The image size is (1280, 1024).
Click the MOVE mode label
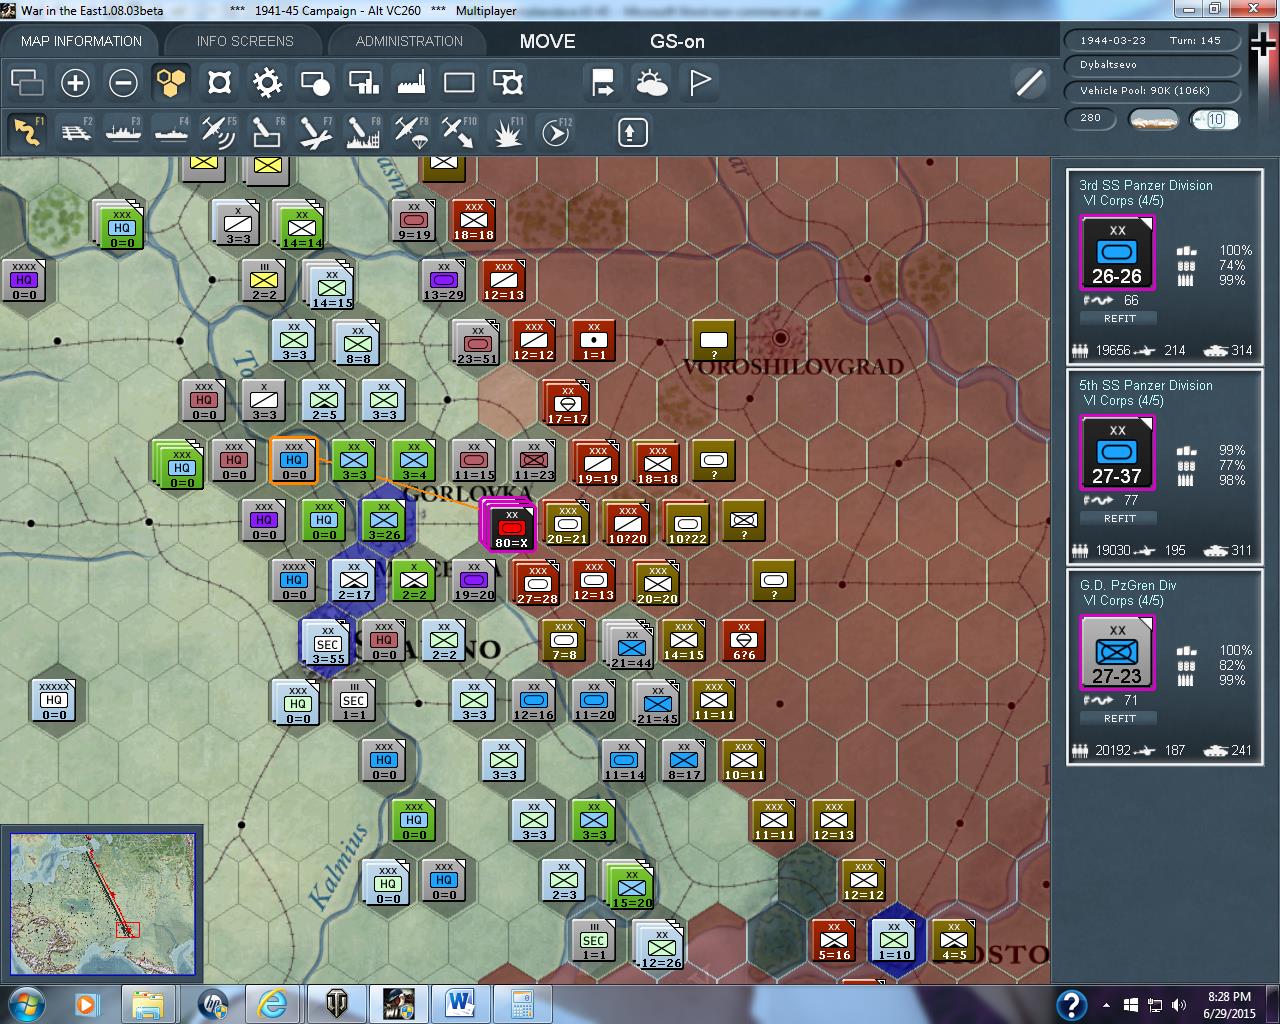click(x=548, y=41)
